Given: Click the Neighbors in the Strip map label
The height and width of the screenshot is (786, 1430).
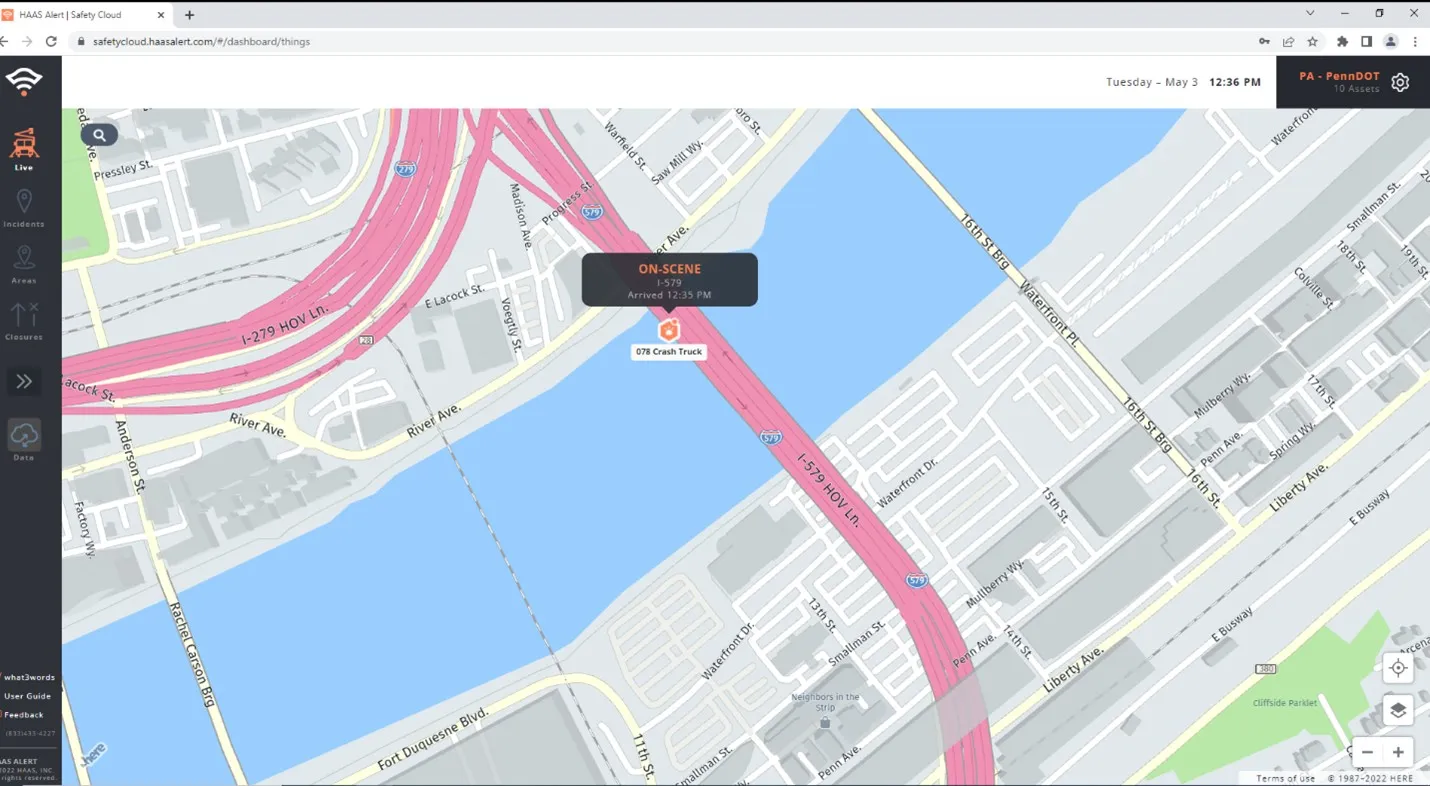Looking at the screenshot, I should coord(825,703).
